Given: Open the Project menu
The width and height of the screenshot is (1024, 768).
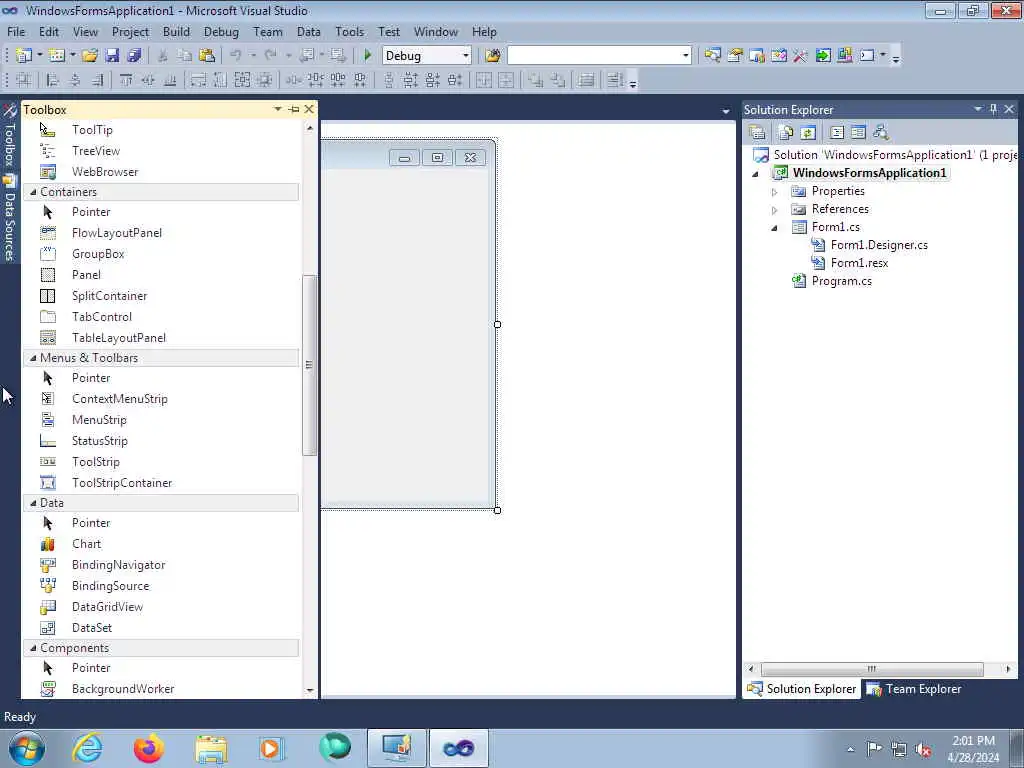Looking at the screenshot, I should click(130, 31).
